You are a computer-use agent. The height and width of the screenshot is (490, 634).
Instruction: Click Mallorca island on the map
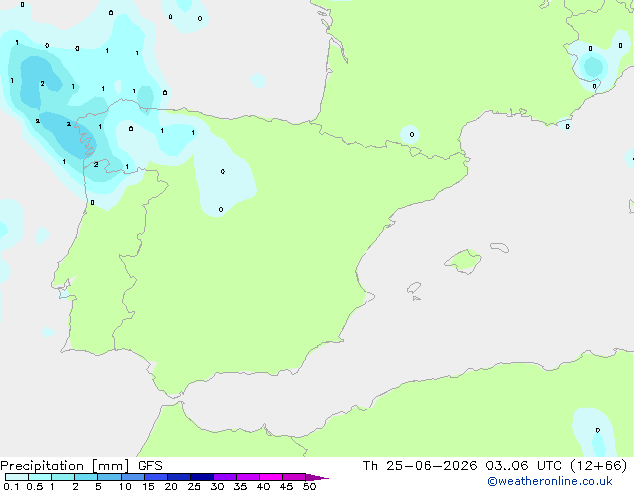point(463,261)
